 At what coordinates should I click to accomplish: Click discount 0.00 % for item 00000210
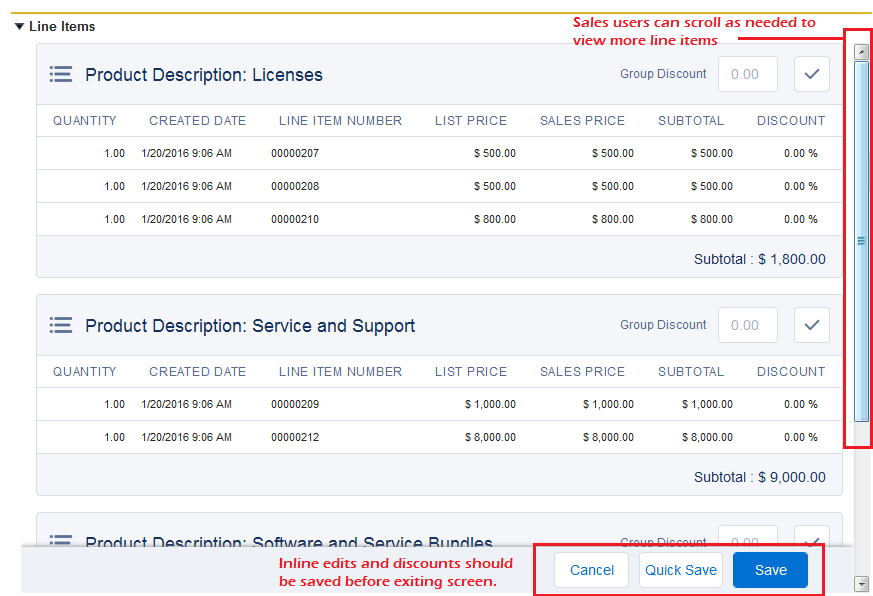pos(801,219)
